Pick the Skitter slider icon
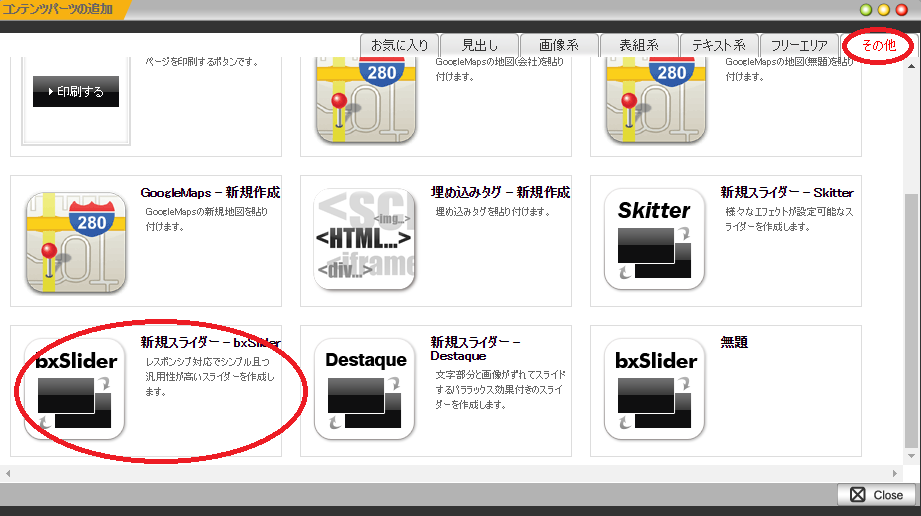This screenshot has width=921, height=516. click(x=654, y=239)
